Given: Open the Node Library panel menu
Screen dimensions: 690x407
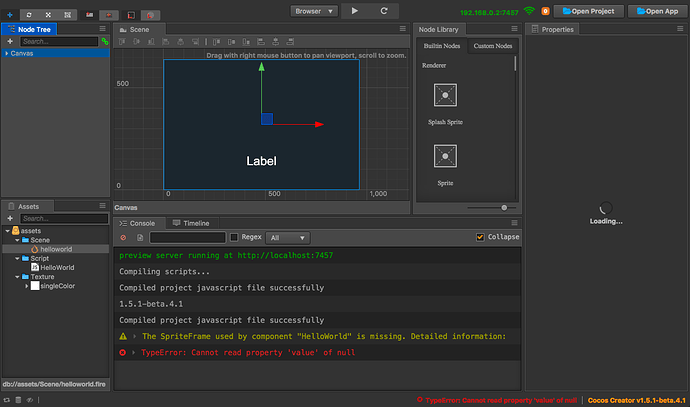Looking at the screenshot, I should click(514, 29).
